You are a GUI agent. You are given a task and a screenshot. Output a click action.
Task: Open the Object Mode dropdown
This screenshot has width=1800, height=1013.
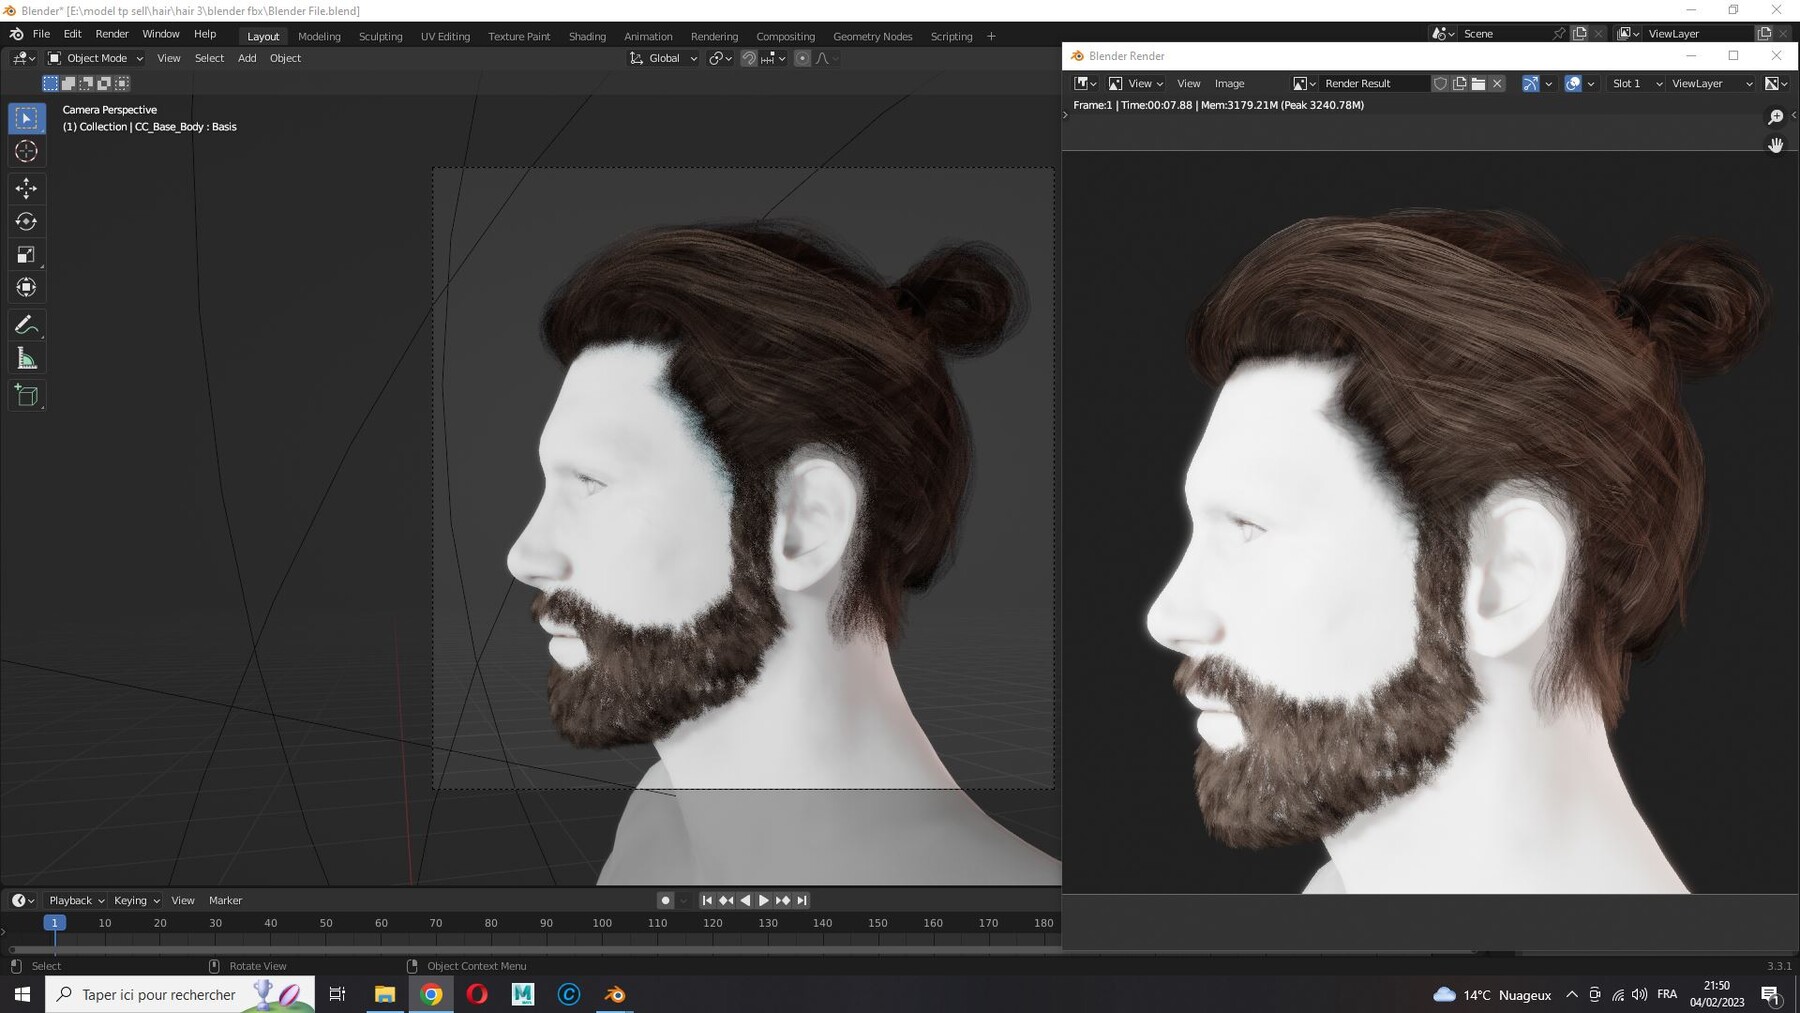coord(96,59)
